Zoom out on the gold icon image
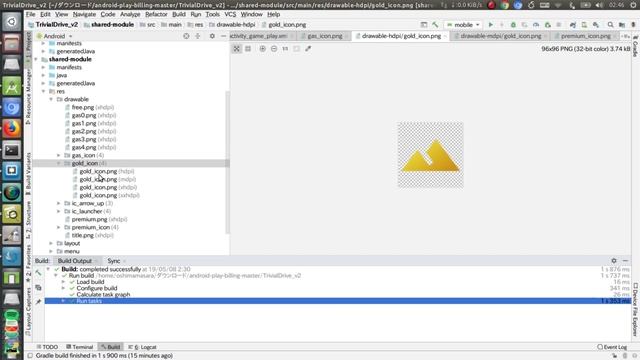Screen dimensions: 640x360 point(274,49)
